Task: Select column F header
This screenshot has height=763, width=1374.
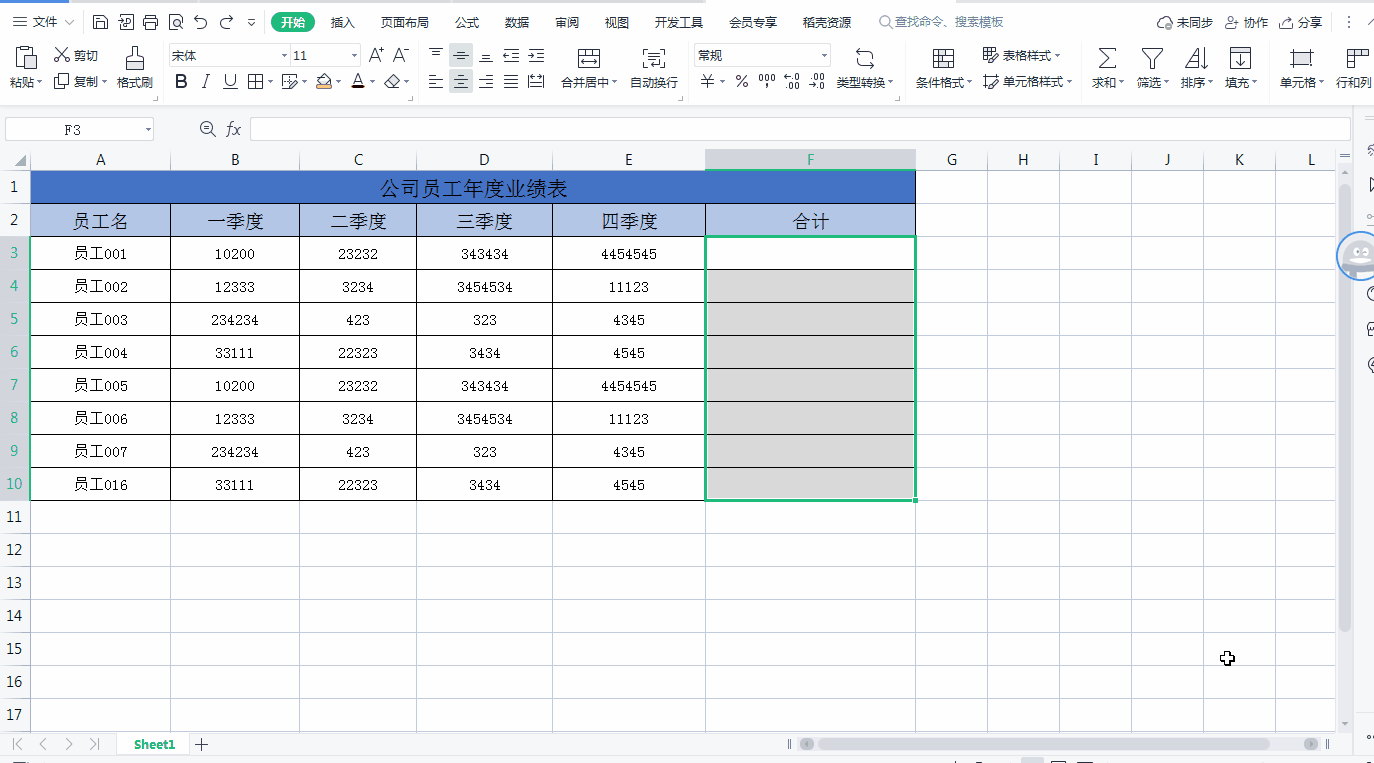Action: pos(810,160)
